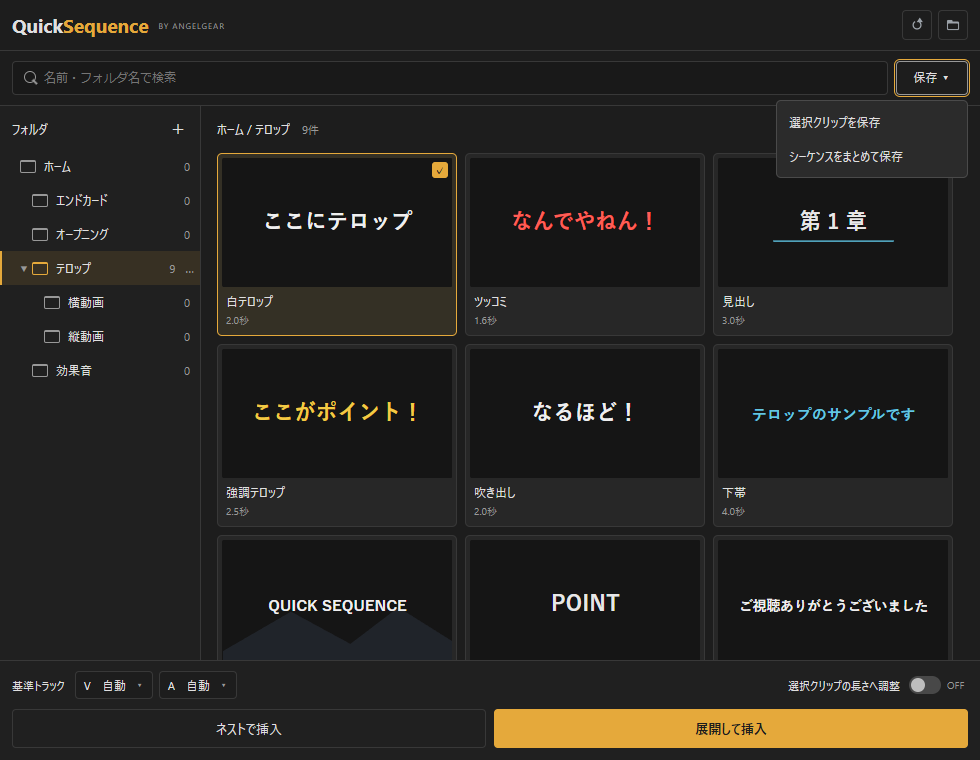Click the ホーム breadcrumb link
Viewport: 980px width, 760px height.
[x=230, y=129]
